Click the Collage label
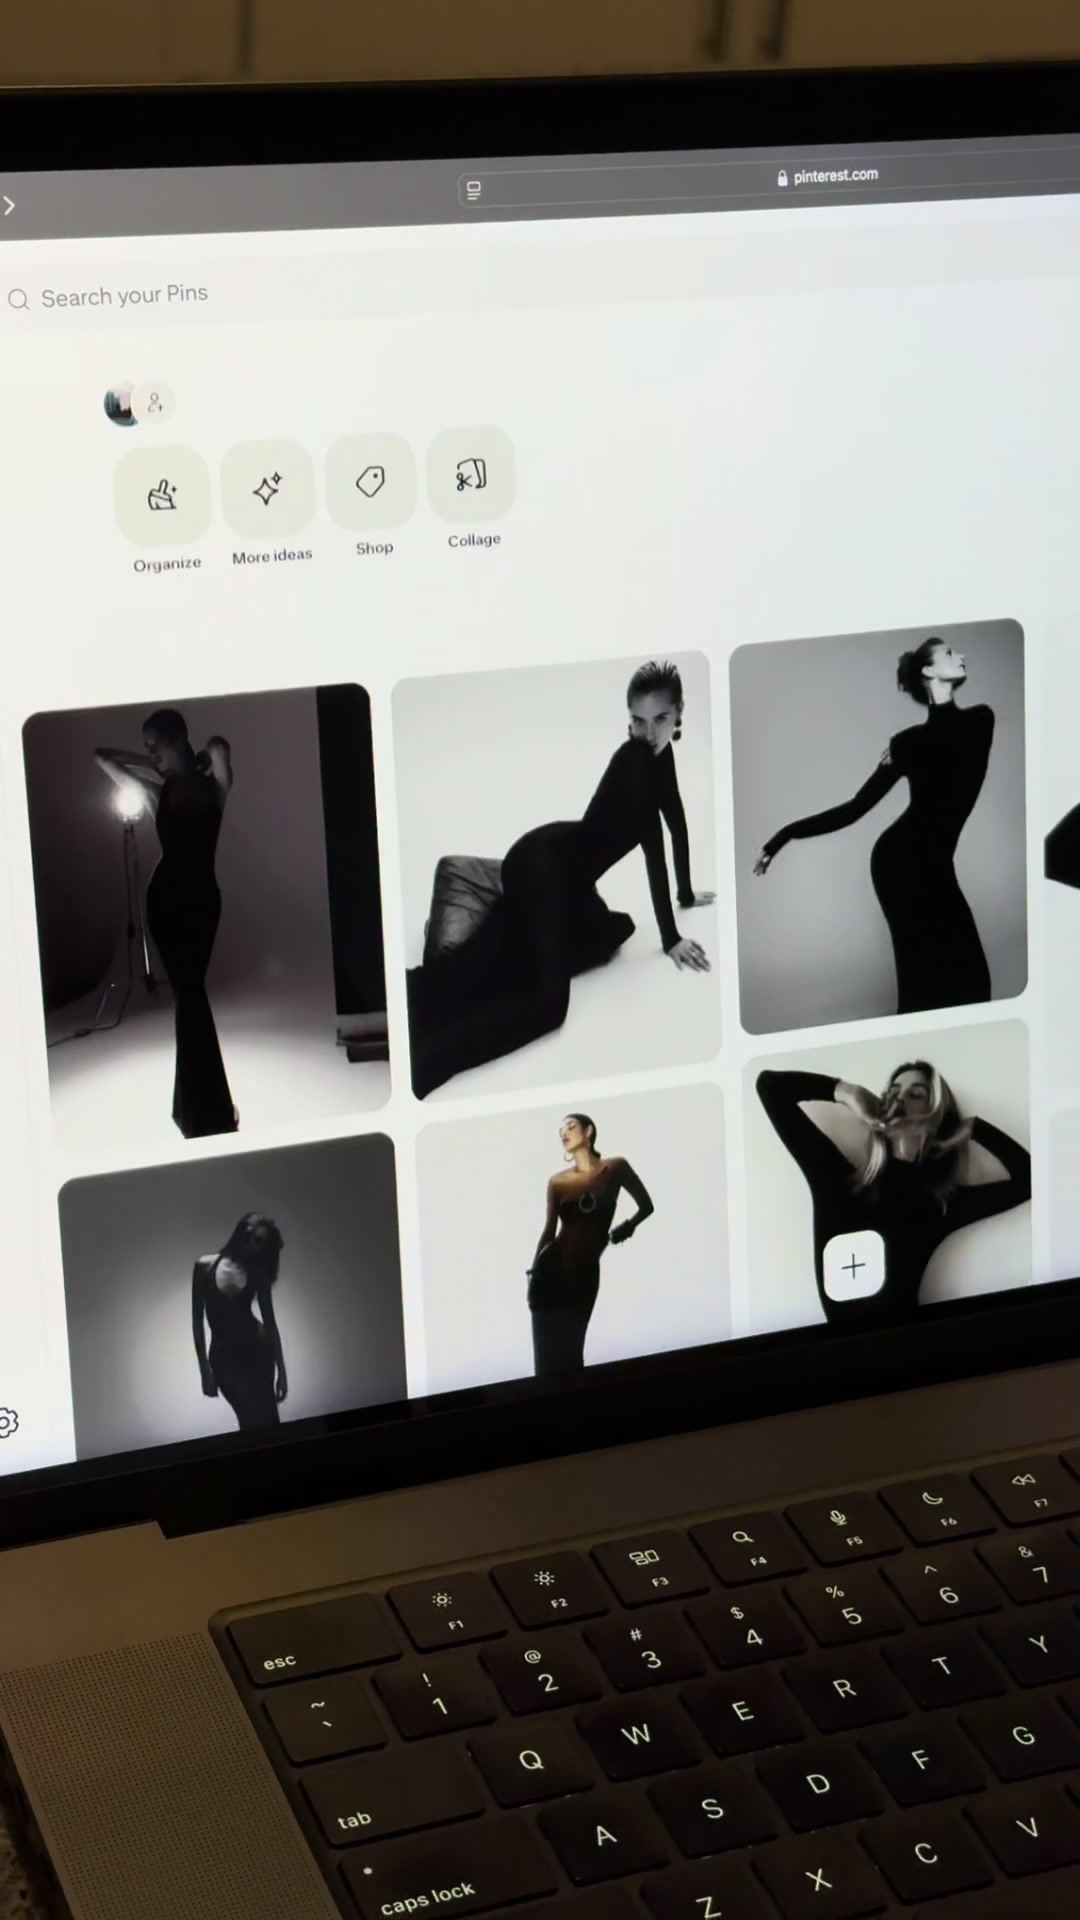Image resolution: width=1080 pixels, height=1920 pixels. [474, 540]
